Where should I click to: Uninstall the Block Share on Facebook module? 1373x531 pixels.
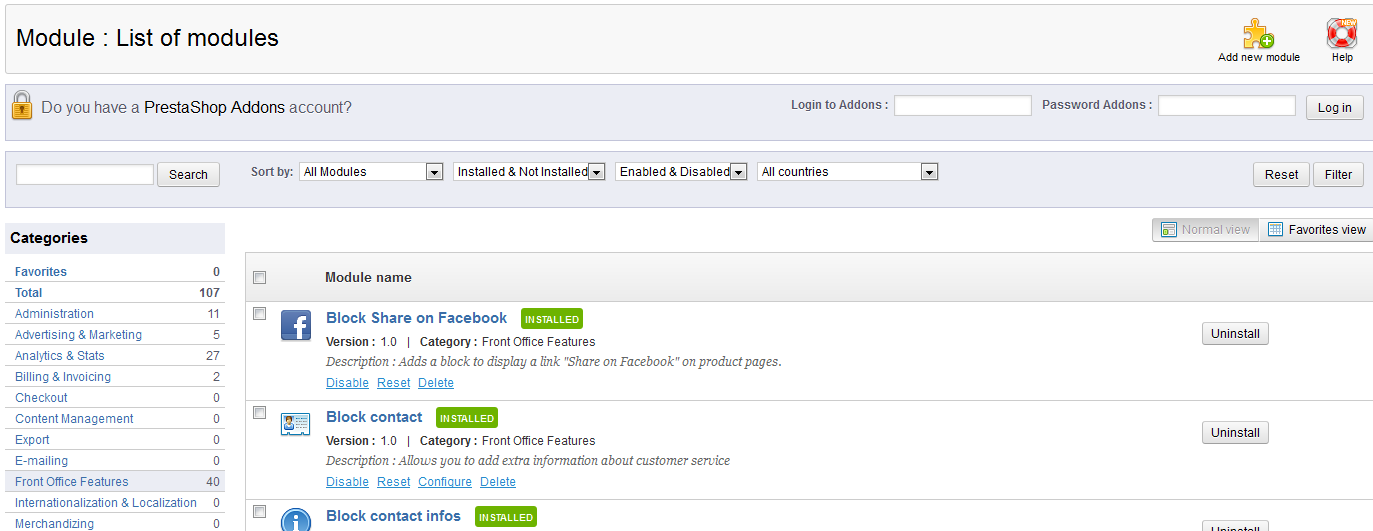[1235, 334]
